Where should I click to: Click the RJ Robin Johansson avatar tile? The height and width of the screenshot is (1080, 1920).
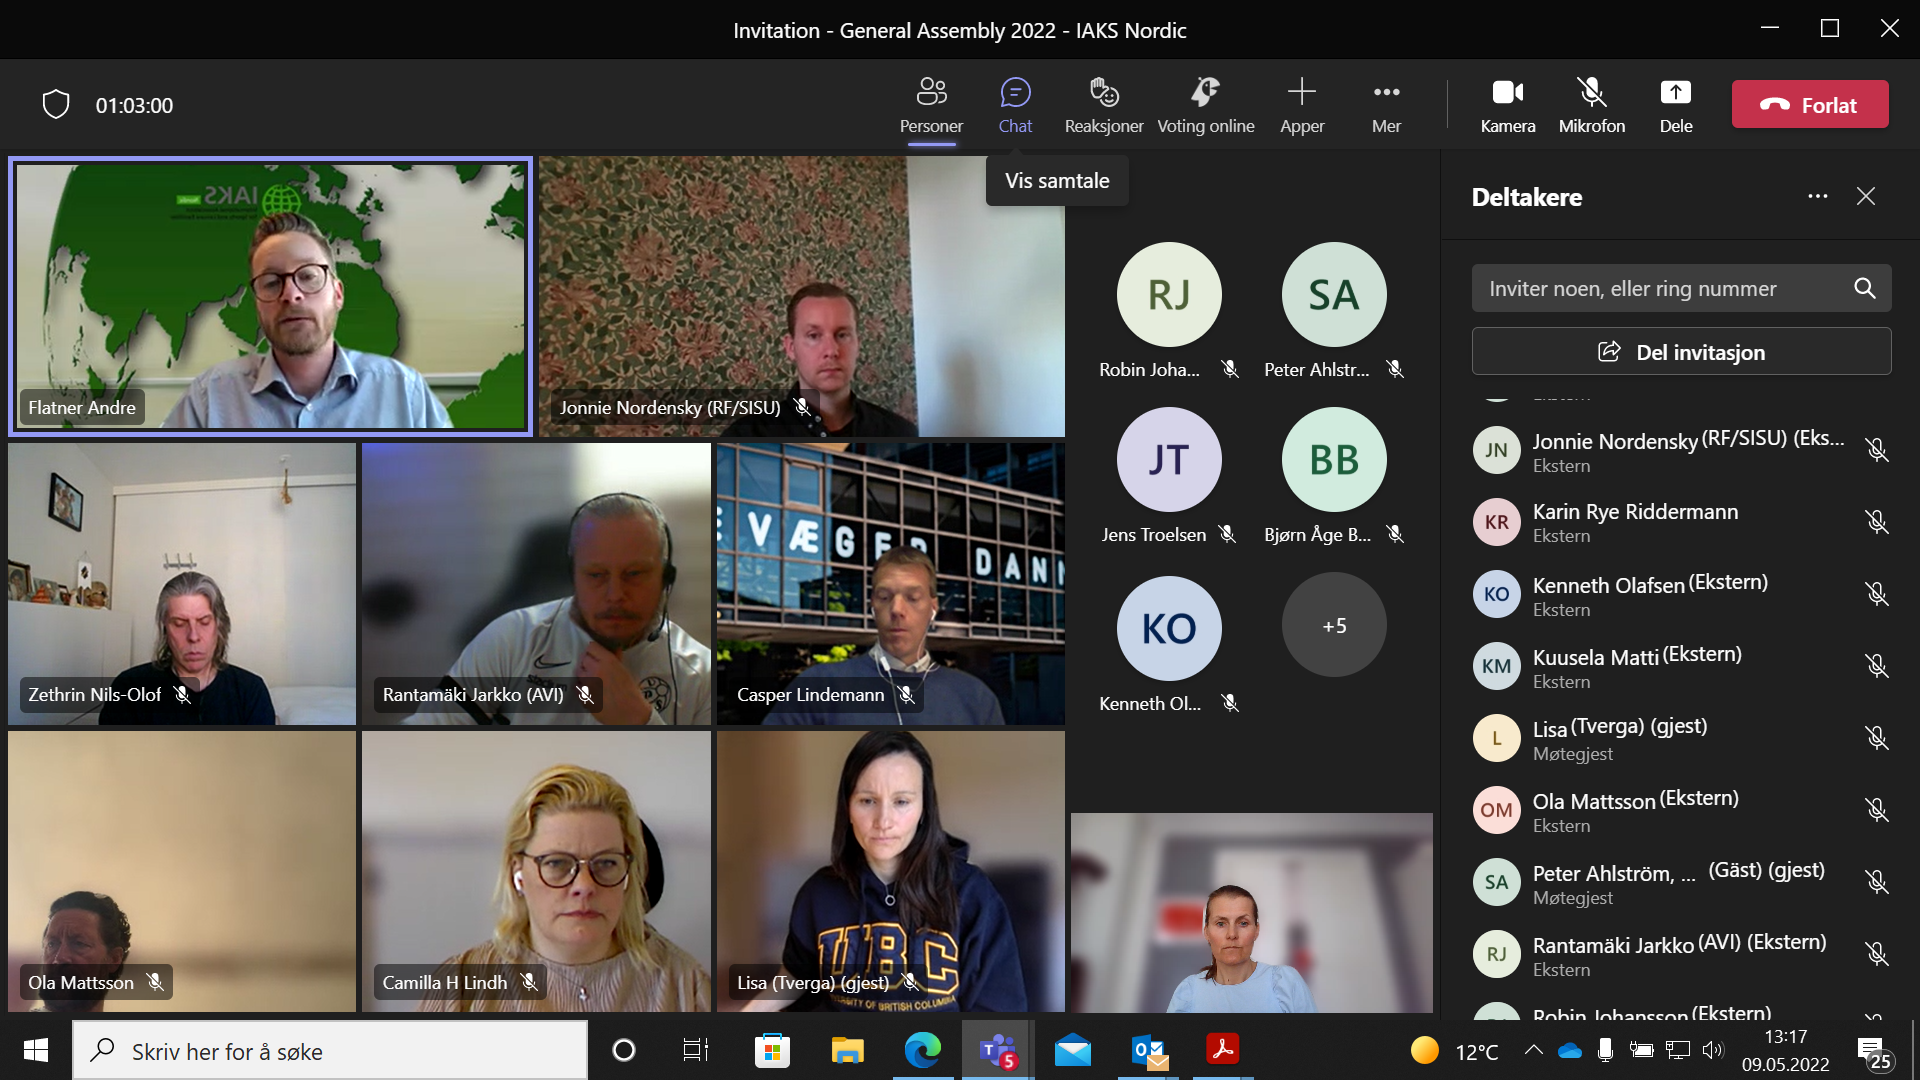coord(1169,294)
